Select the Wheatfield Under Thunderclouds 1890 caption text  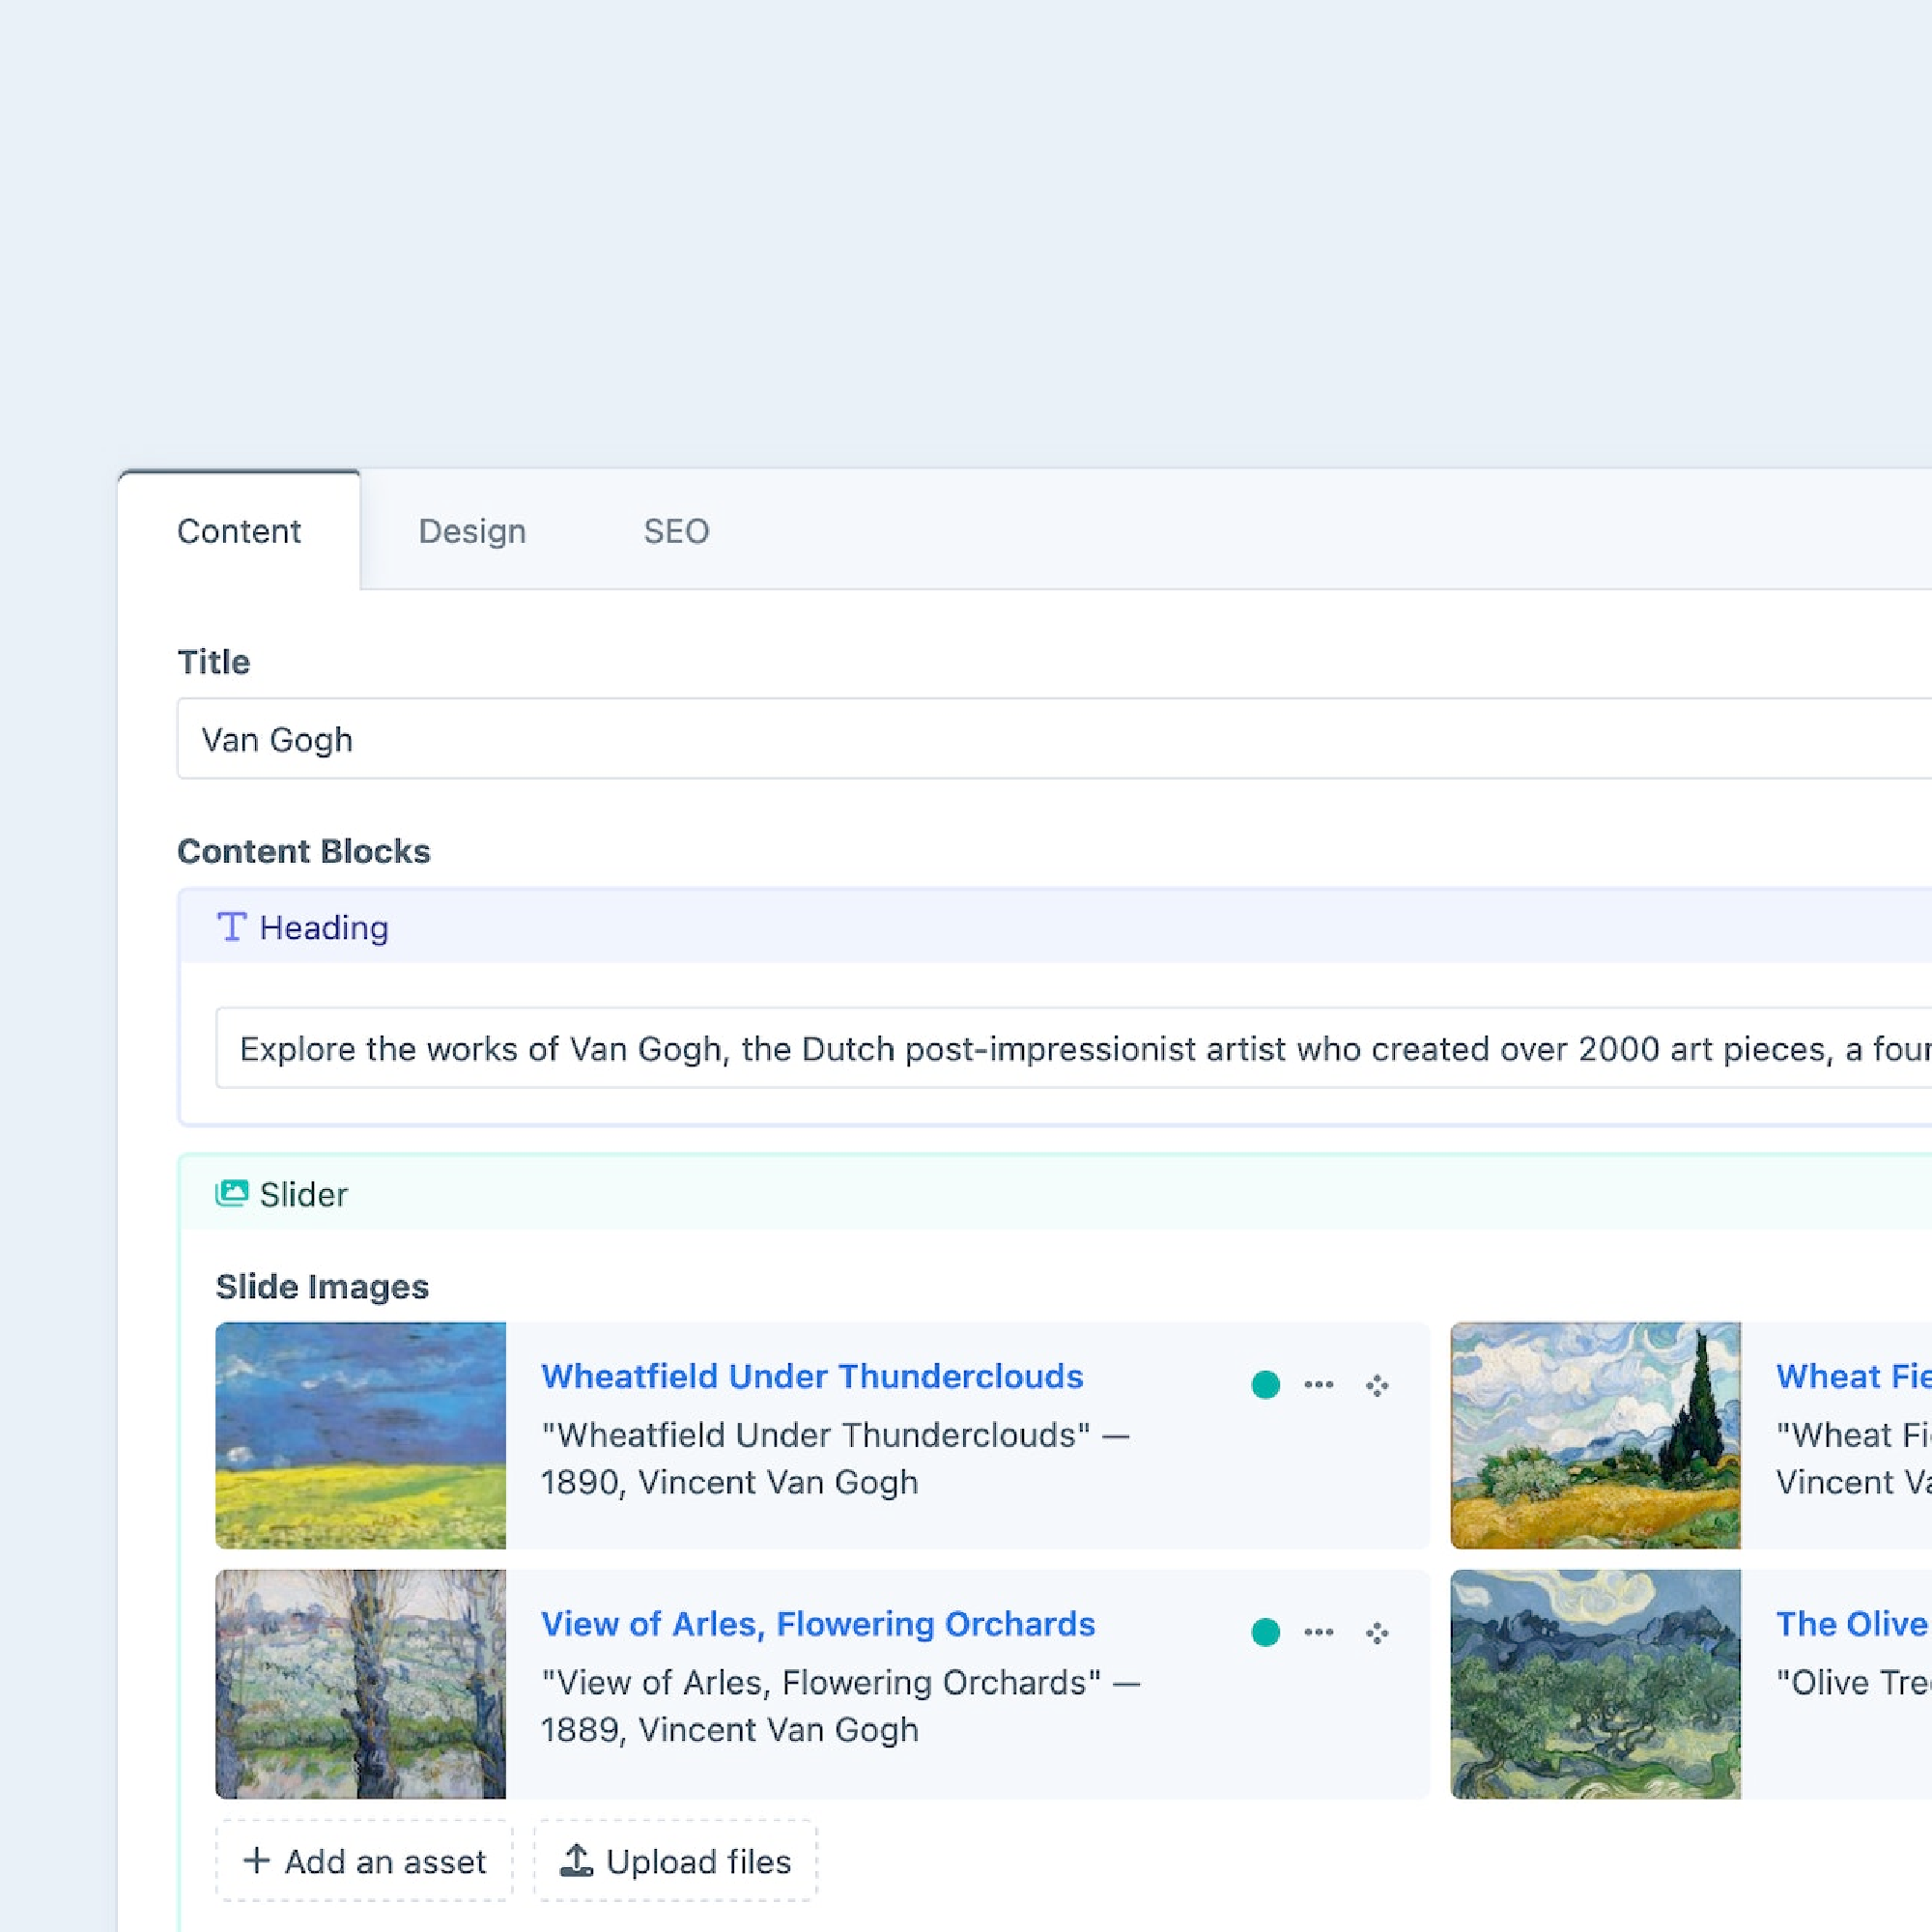pyautogui.click(x=835, y=1458)
